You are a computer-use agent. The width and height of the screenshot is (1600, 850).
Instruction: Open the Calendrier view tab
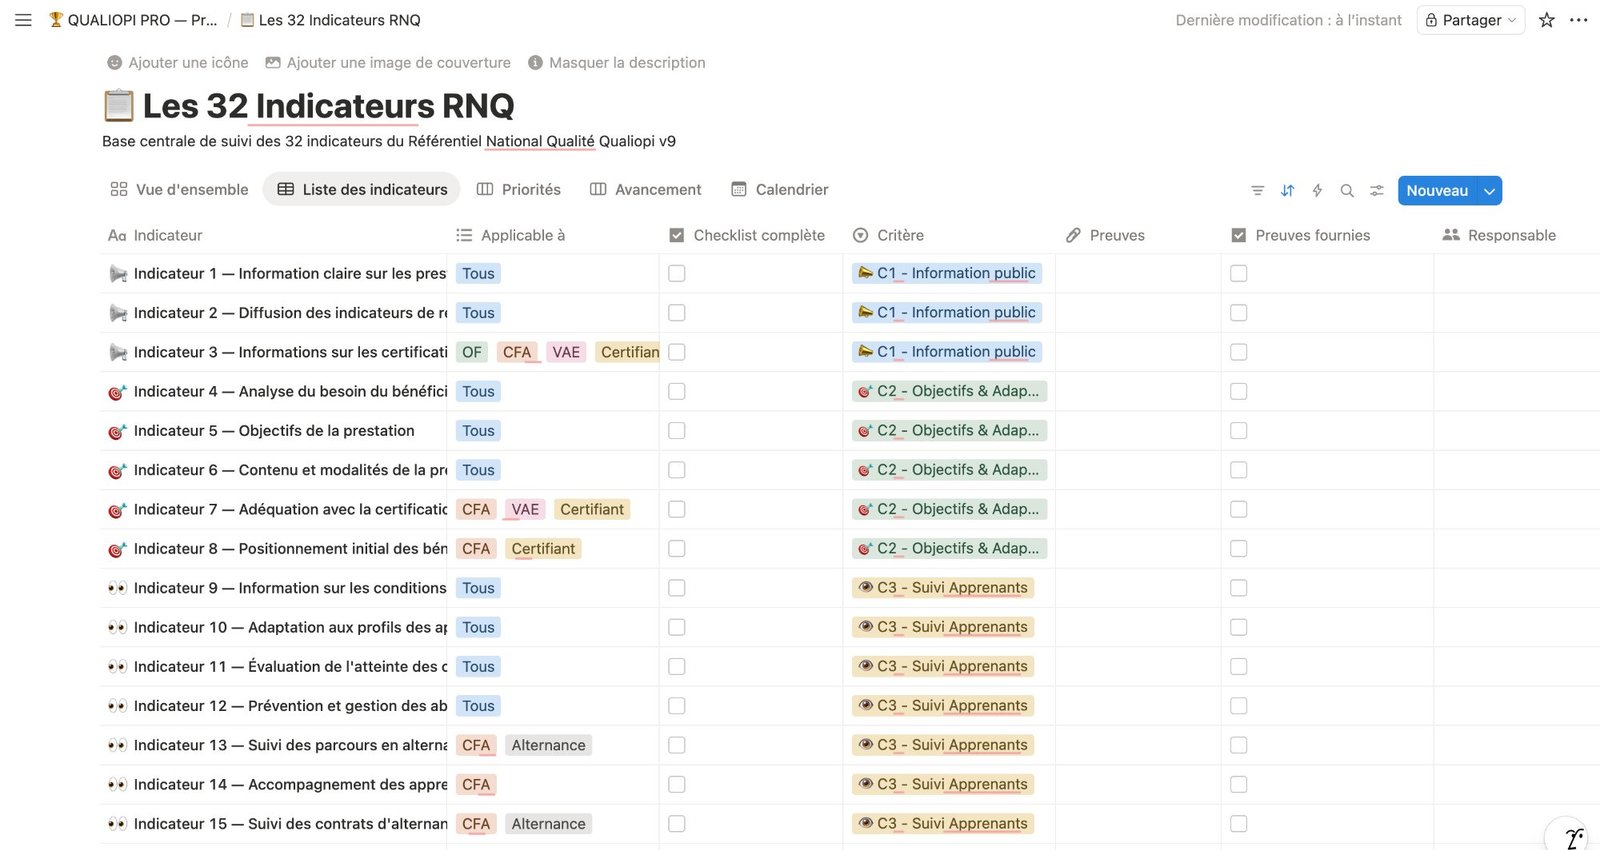coord(780,189)
